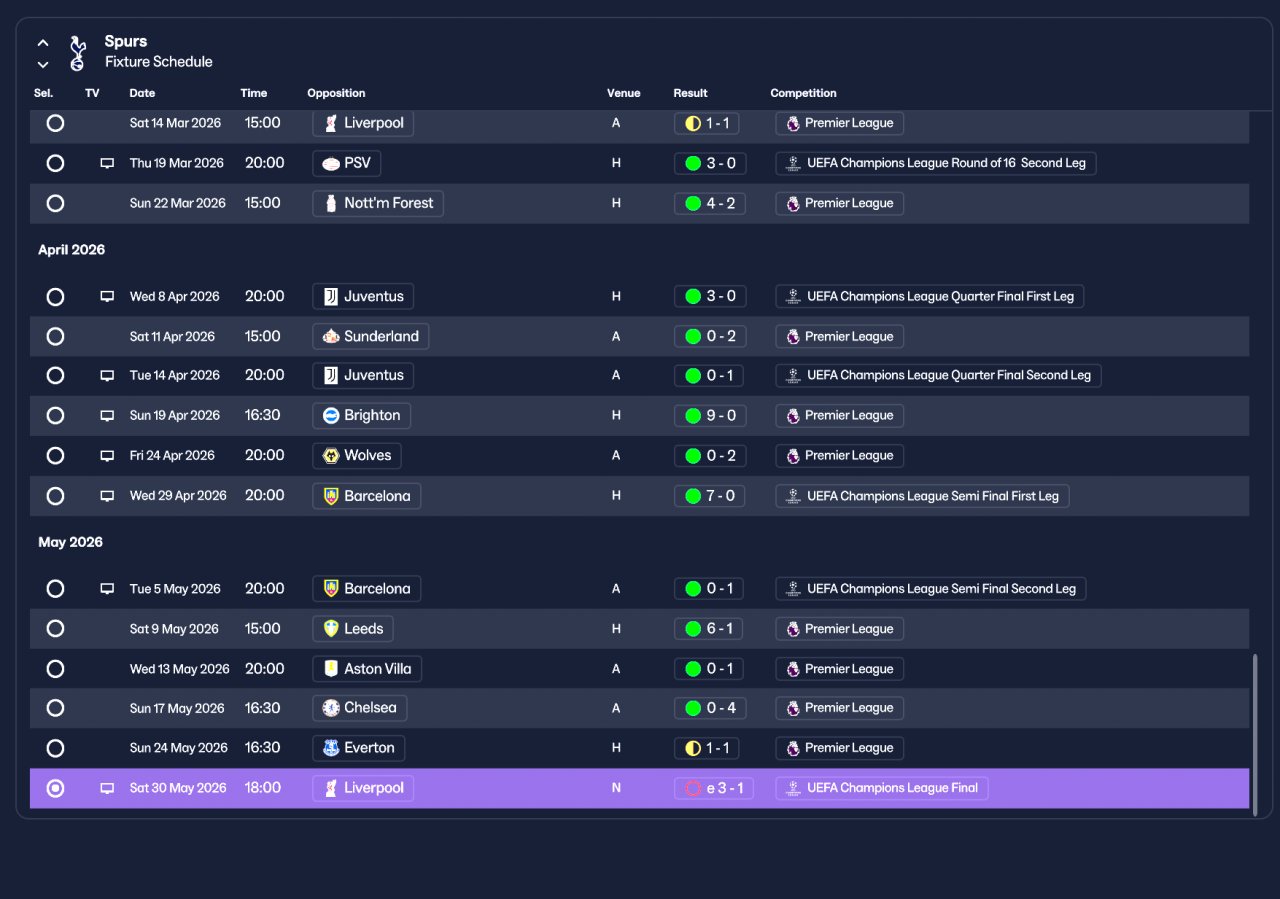Sort by the Competition column header
Image resolution: width=1280 pixels, height=899 pixels.
tap(803, 93)
